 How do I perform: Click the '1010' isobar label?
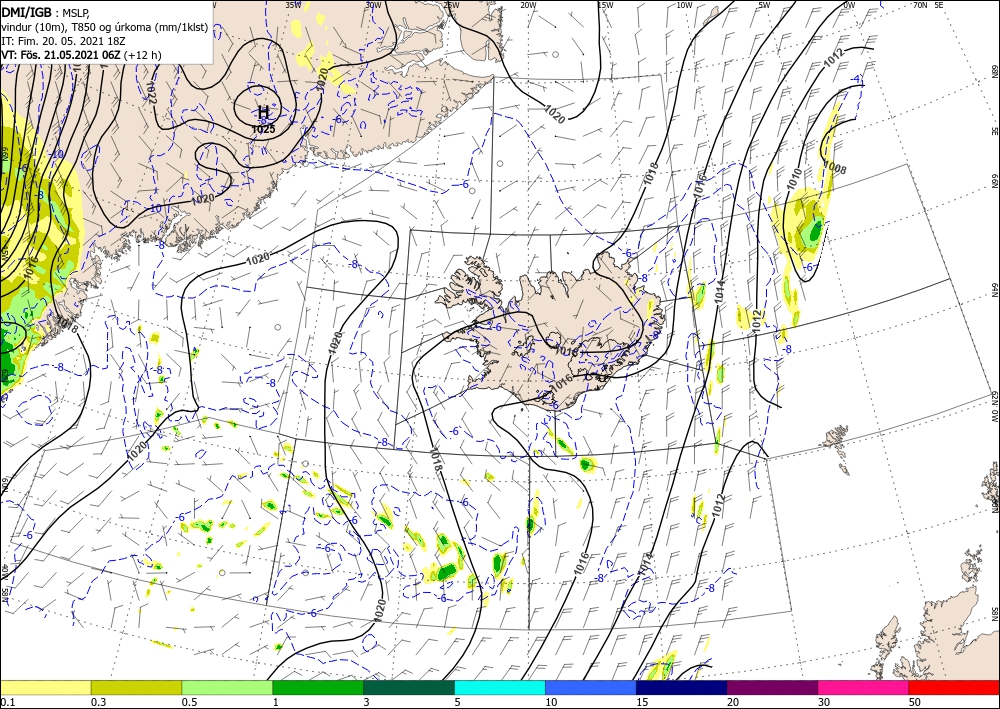(794, 180)
